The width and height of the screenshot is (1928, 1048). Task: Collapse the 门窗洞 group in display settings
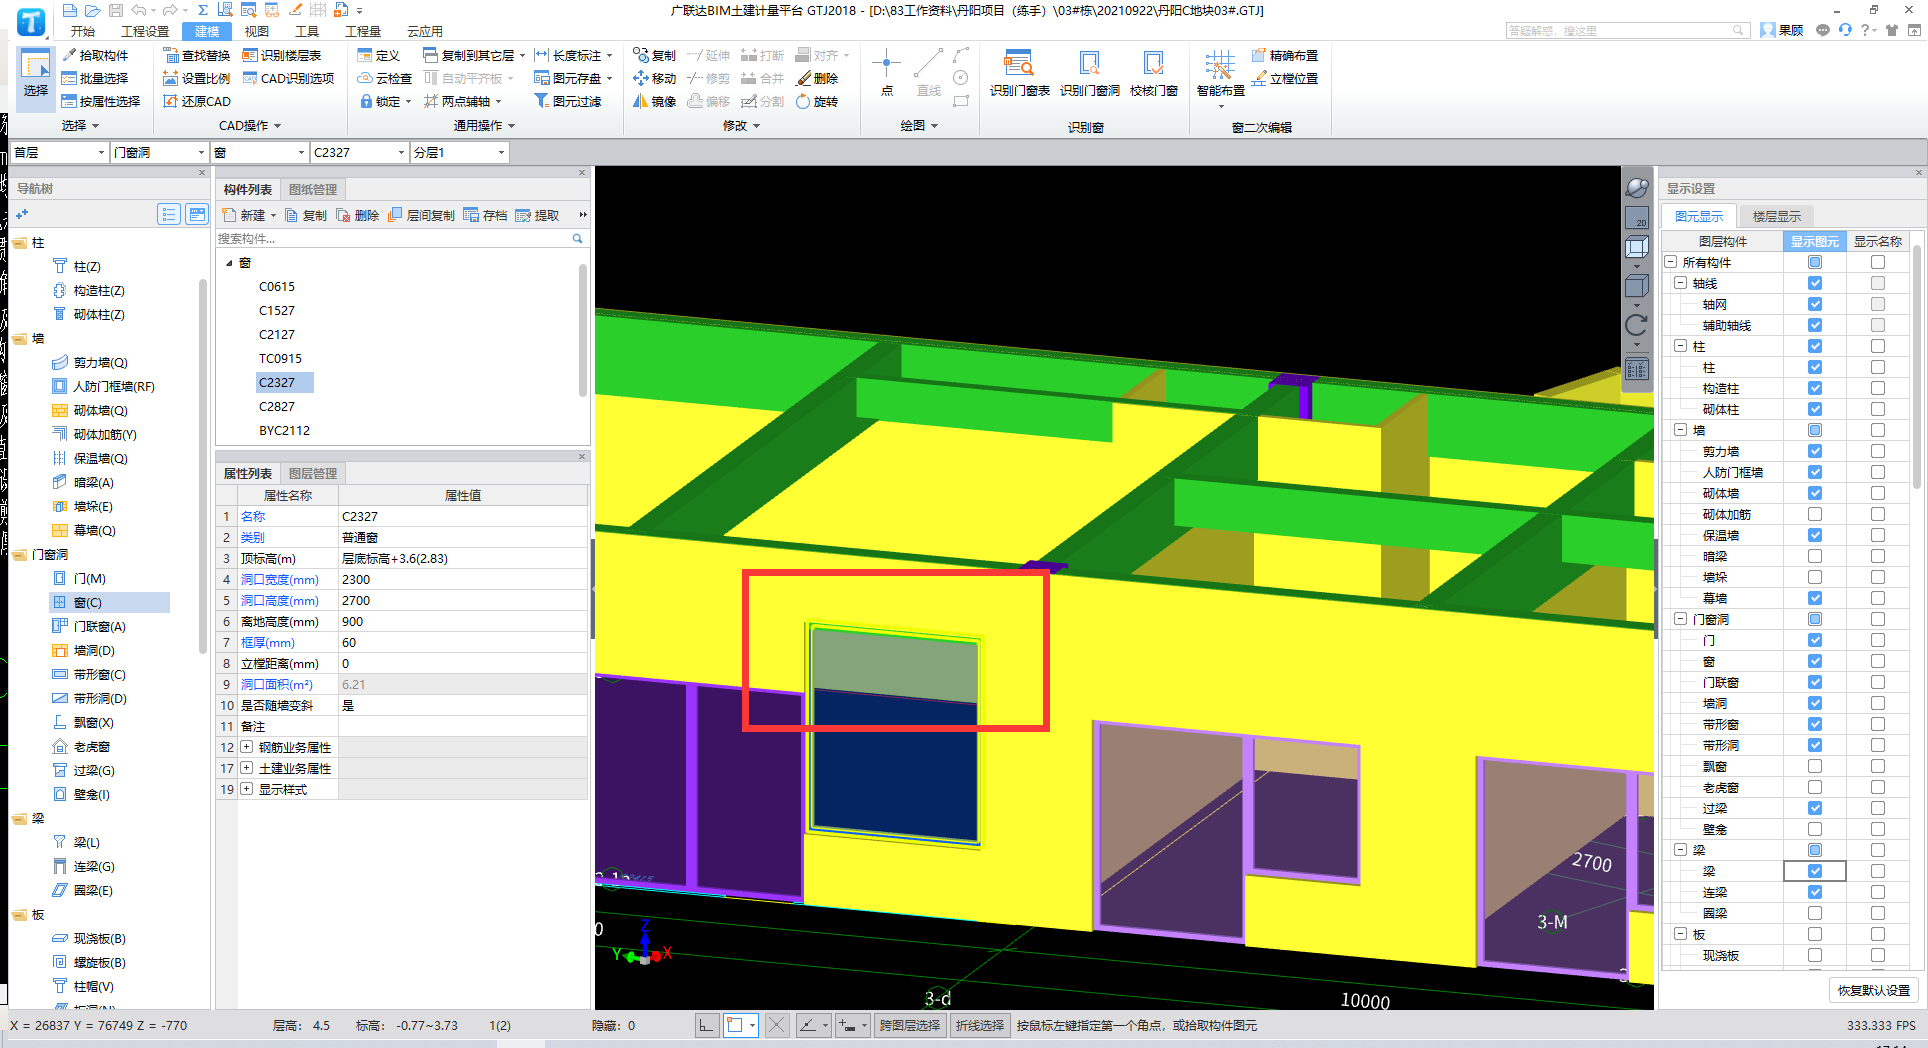point(1681,619)
